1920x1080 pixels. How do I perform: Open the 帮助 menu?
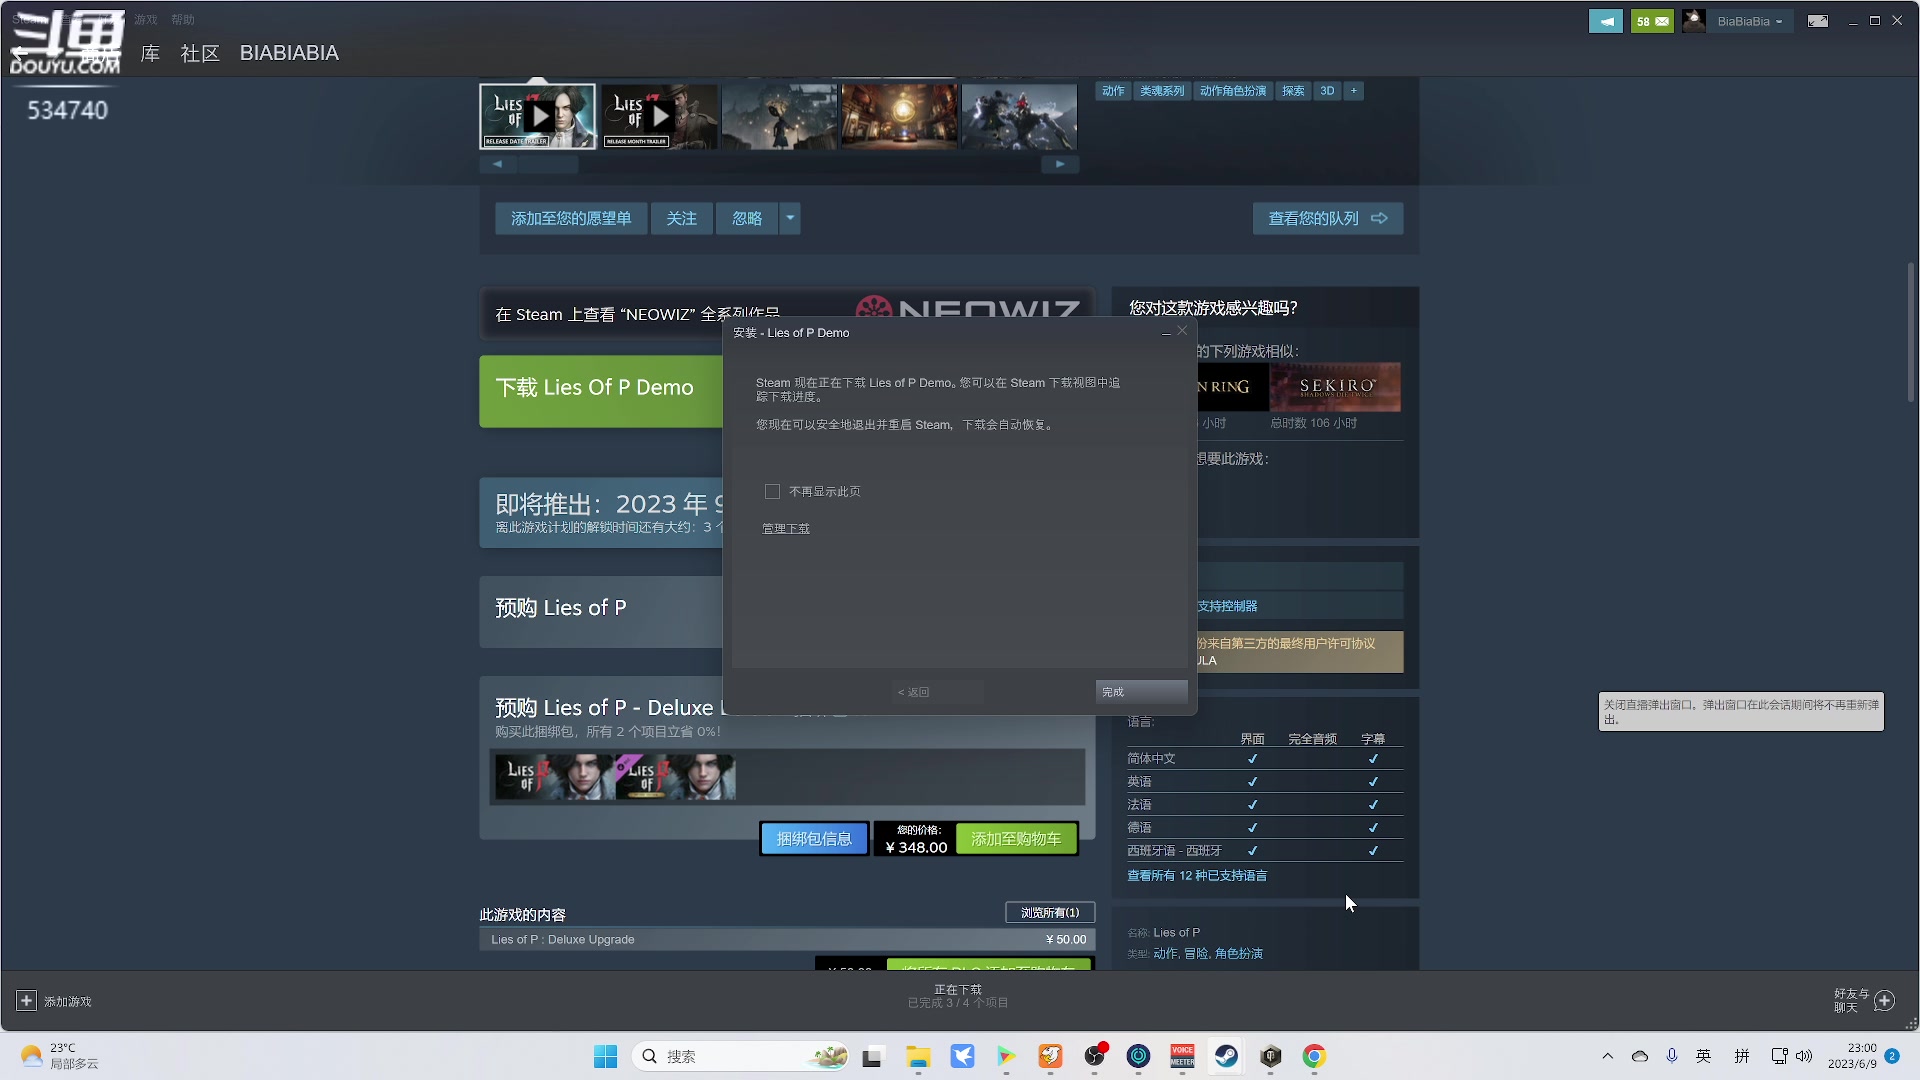(x=183, y=19)
